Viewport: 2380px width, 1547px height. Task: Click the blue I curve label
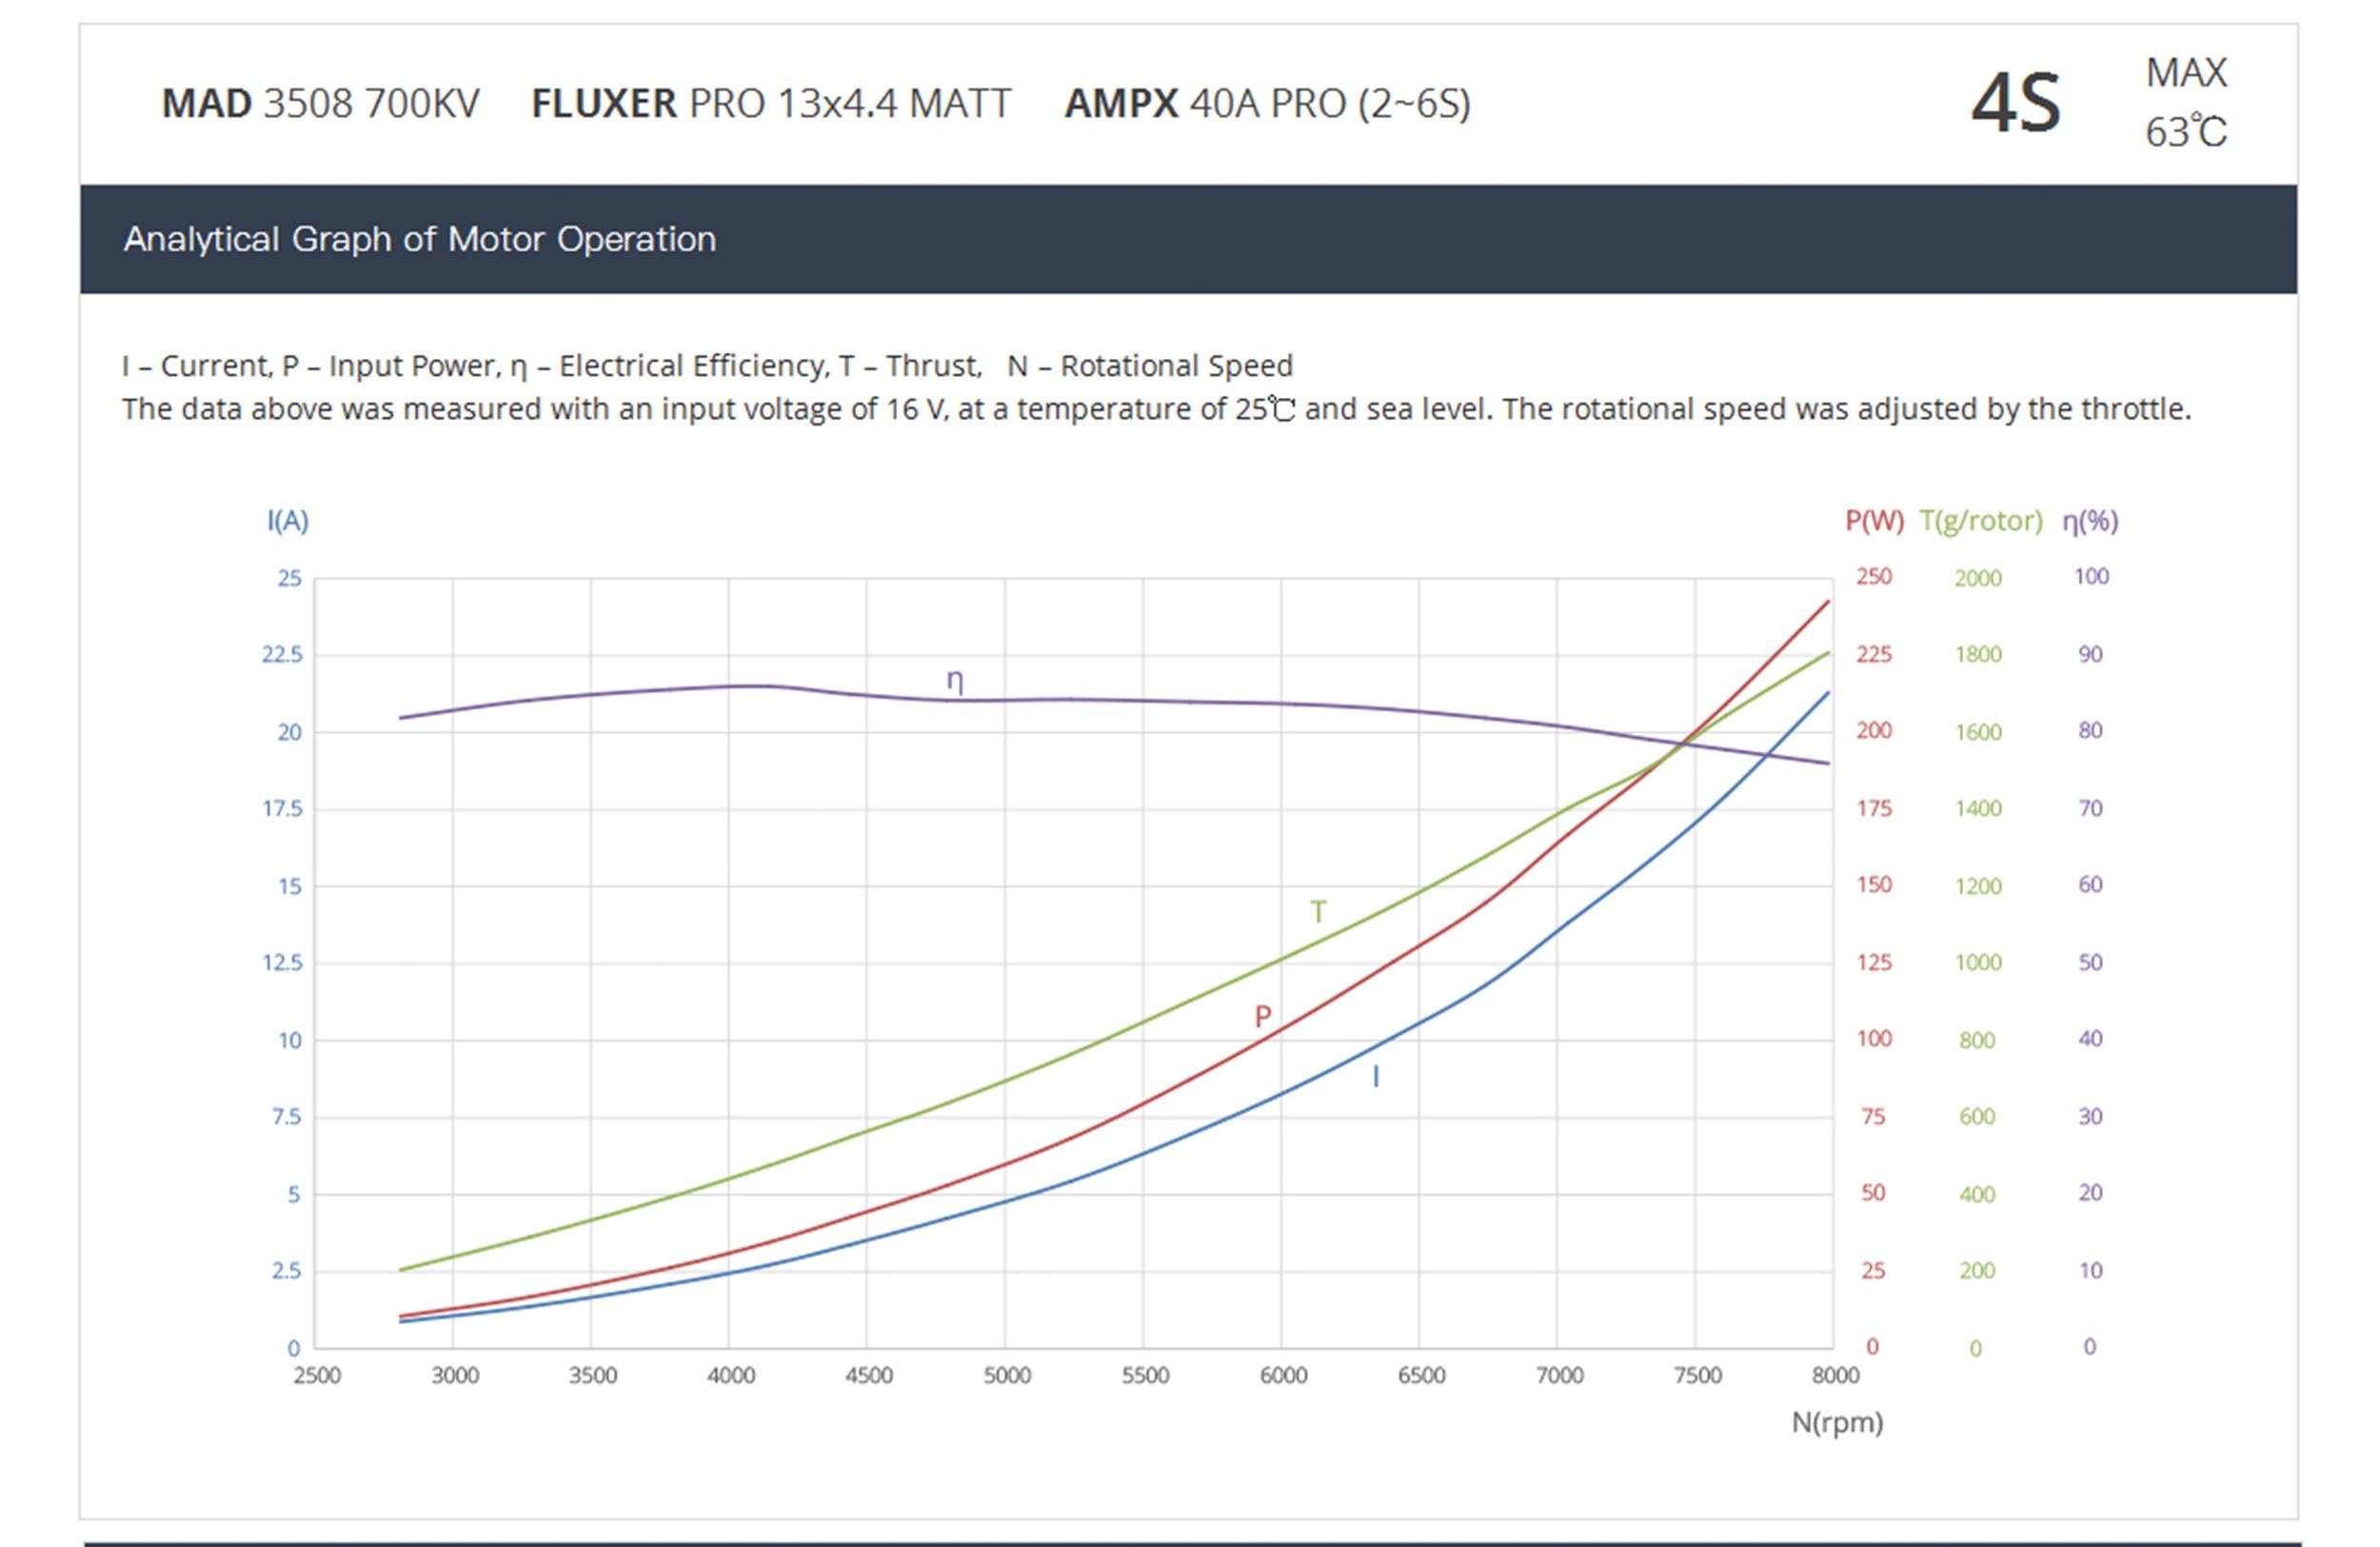(1375, 1077)
